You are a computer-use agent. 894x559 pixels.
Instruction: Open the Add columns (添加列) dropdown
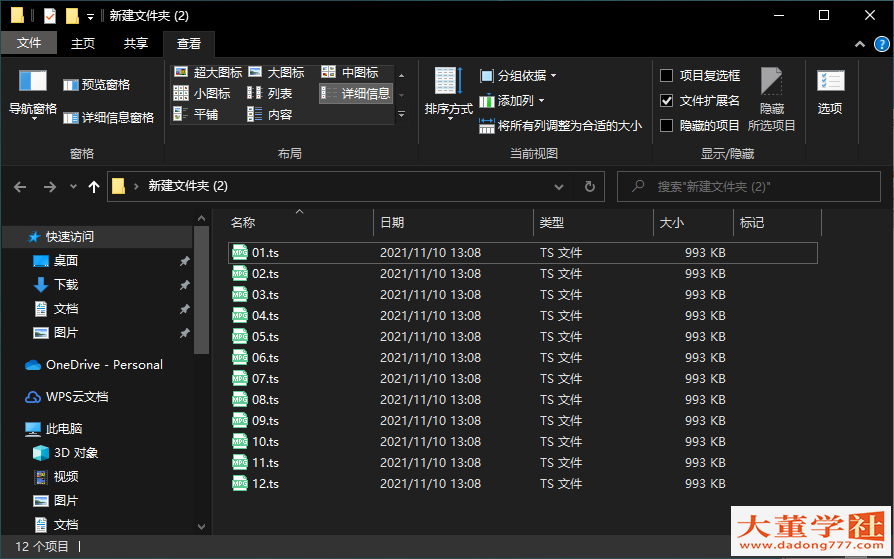(511, 101)
